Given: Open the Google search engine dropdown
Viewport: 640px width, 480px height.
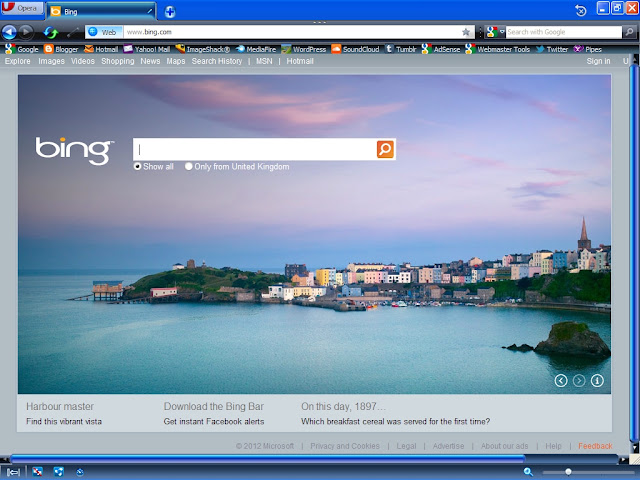Looking at the screenshot, I should [x=495, y=32].
